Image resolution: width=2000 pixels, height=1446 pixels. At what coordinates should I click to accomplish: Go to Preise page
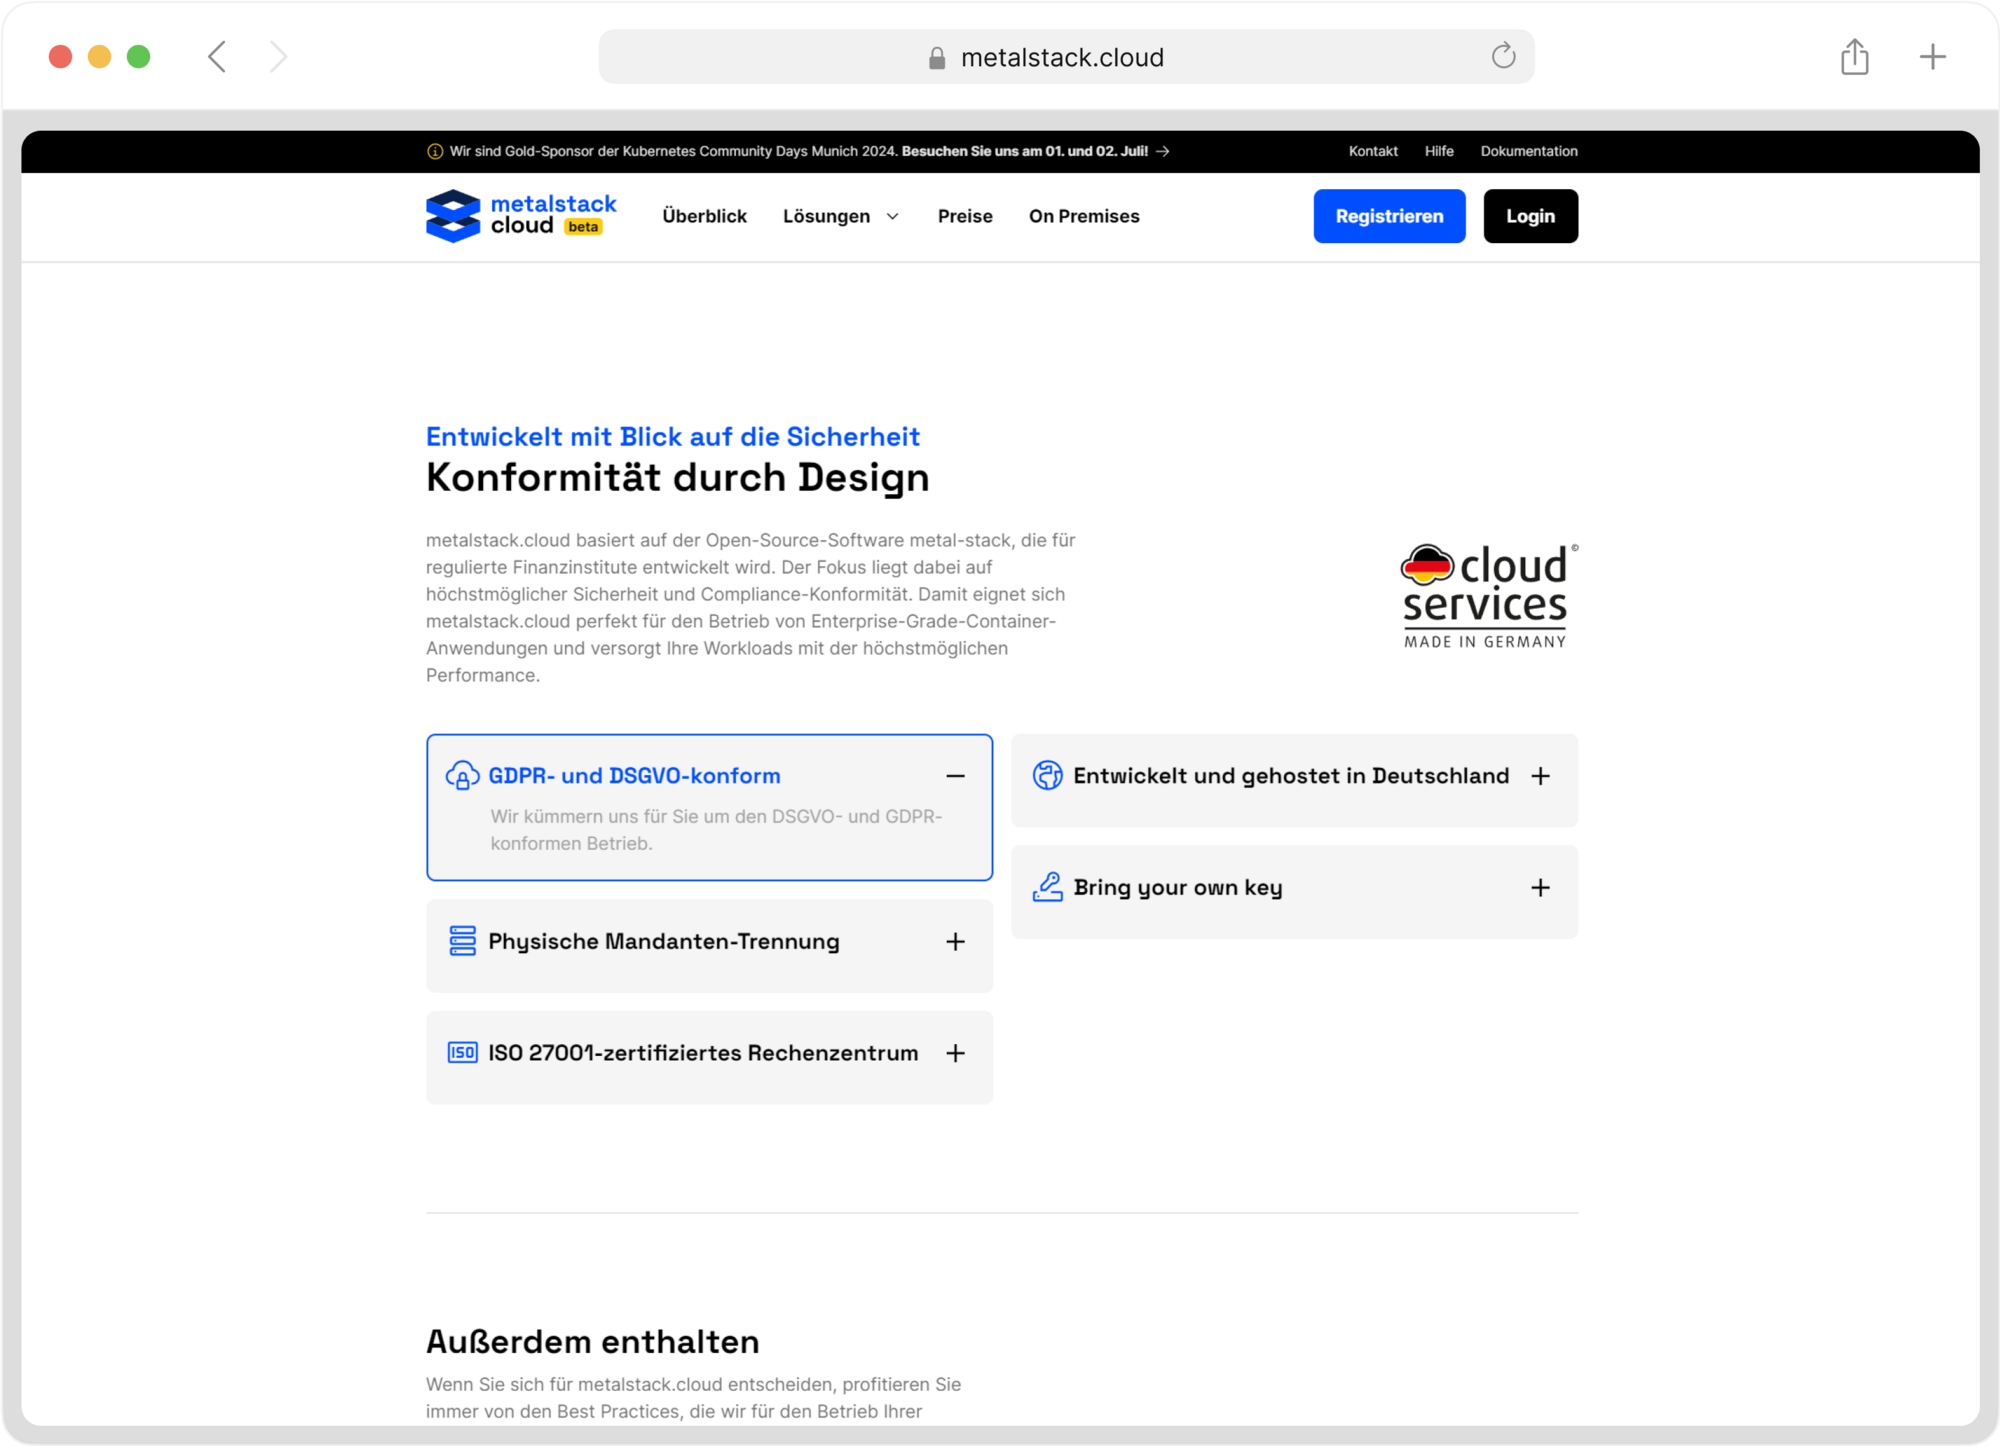[x=965, y=216]
